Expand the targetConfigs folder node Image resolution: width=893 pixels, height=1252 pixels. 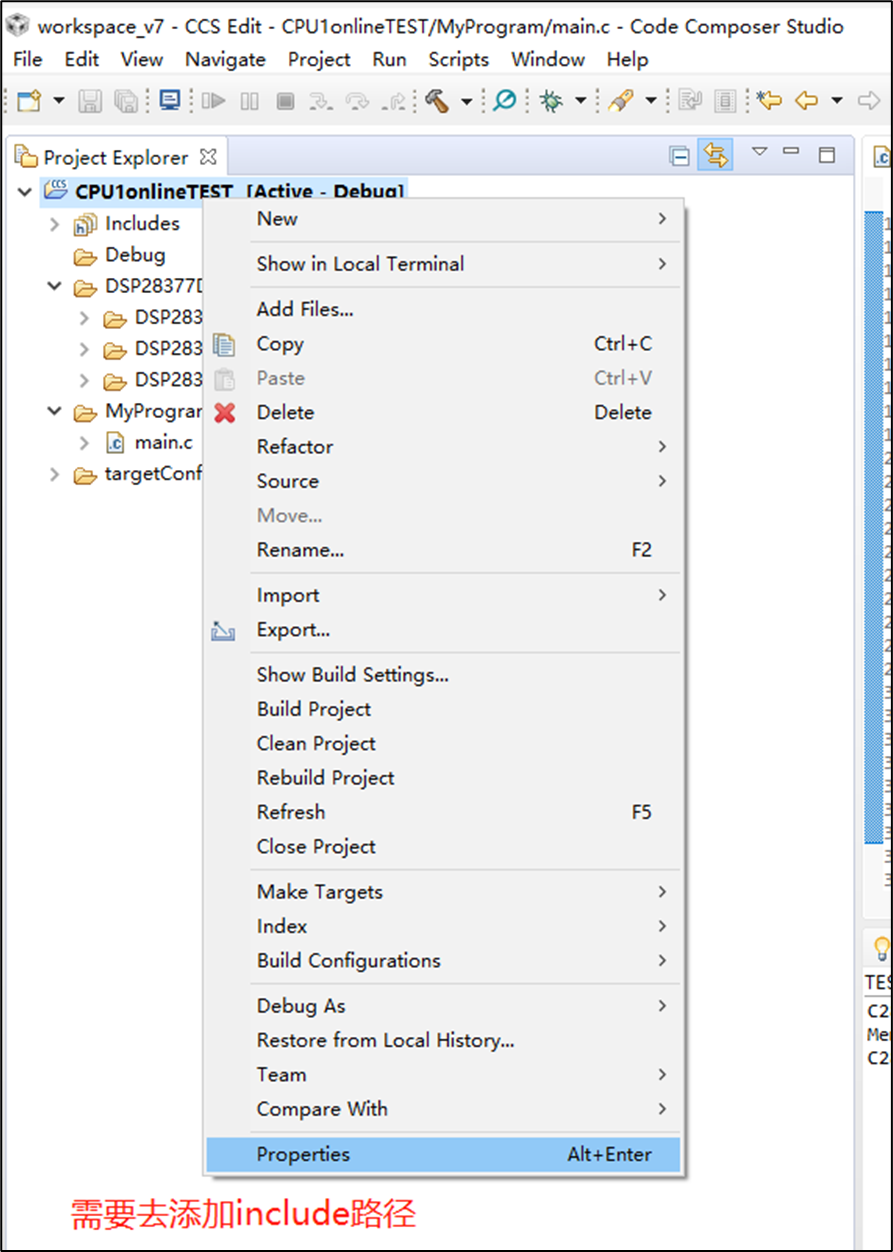pos(55,474)
